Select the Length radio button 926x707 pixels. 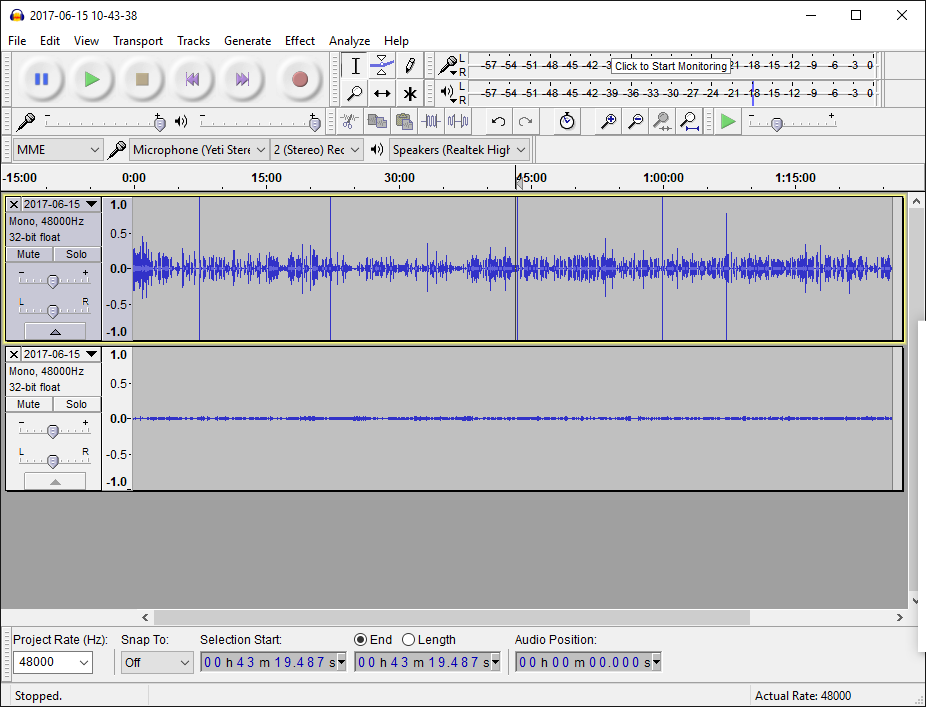pyautogui.click(x=409, y=640)
